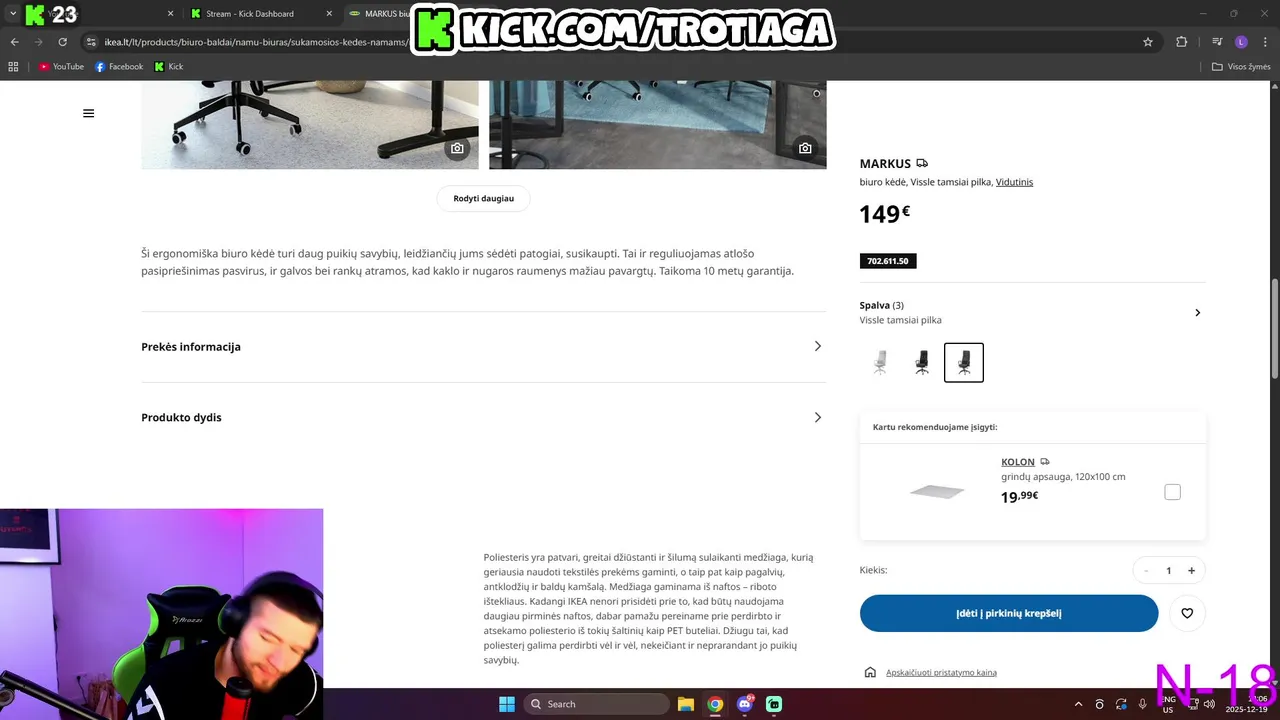Open the IKEA hamburger menu
This screenshot has width=1280, height=720.
(88, 113)
